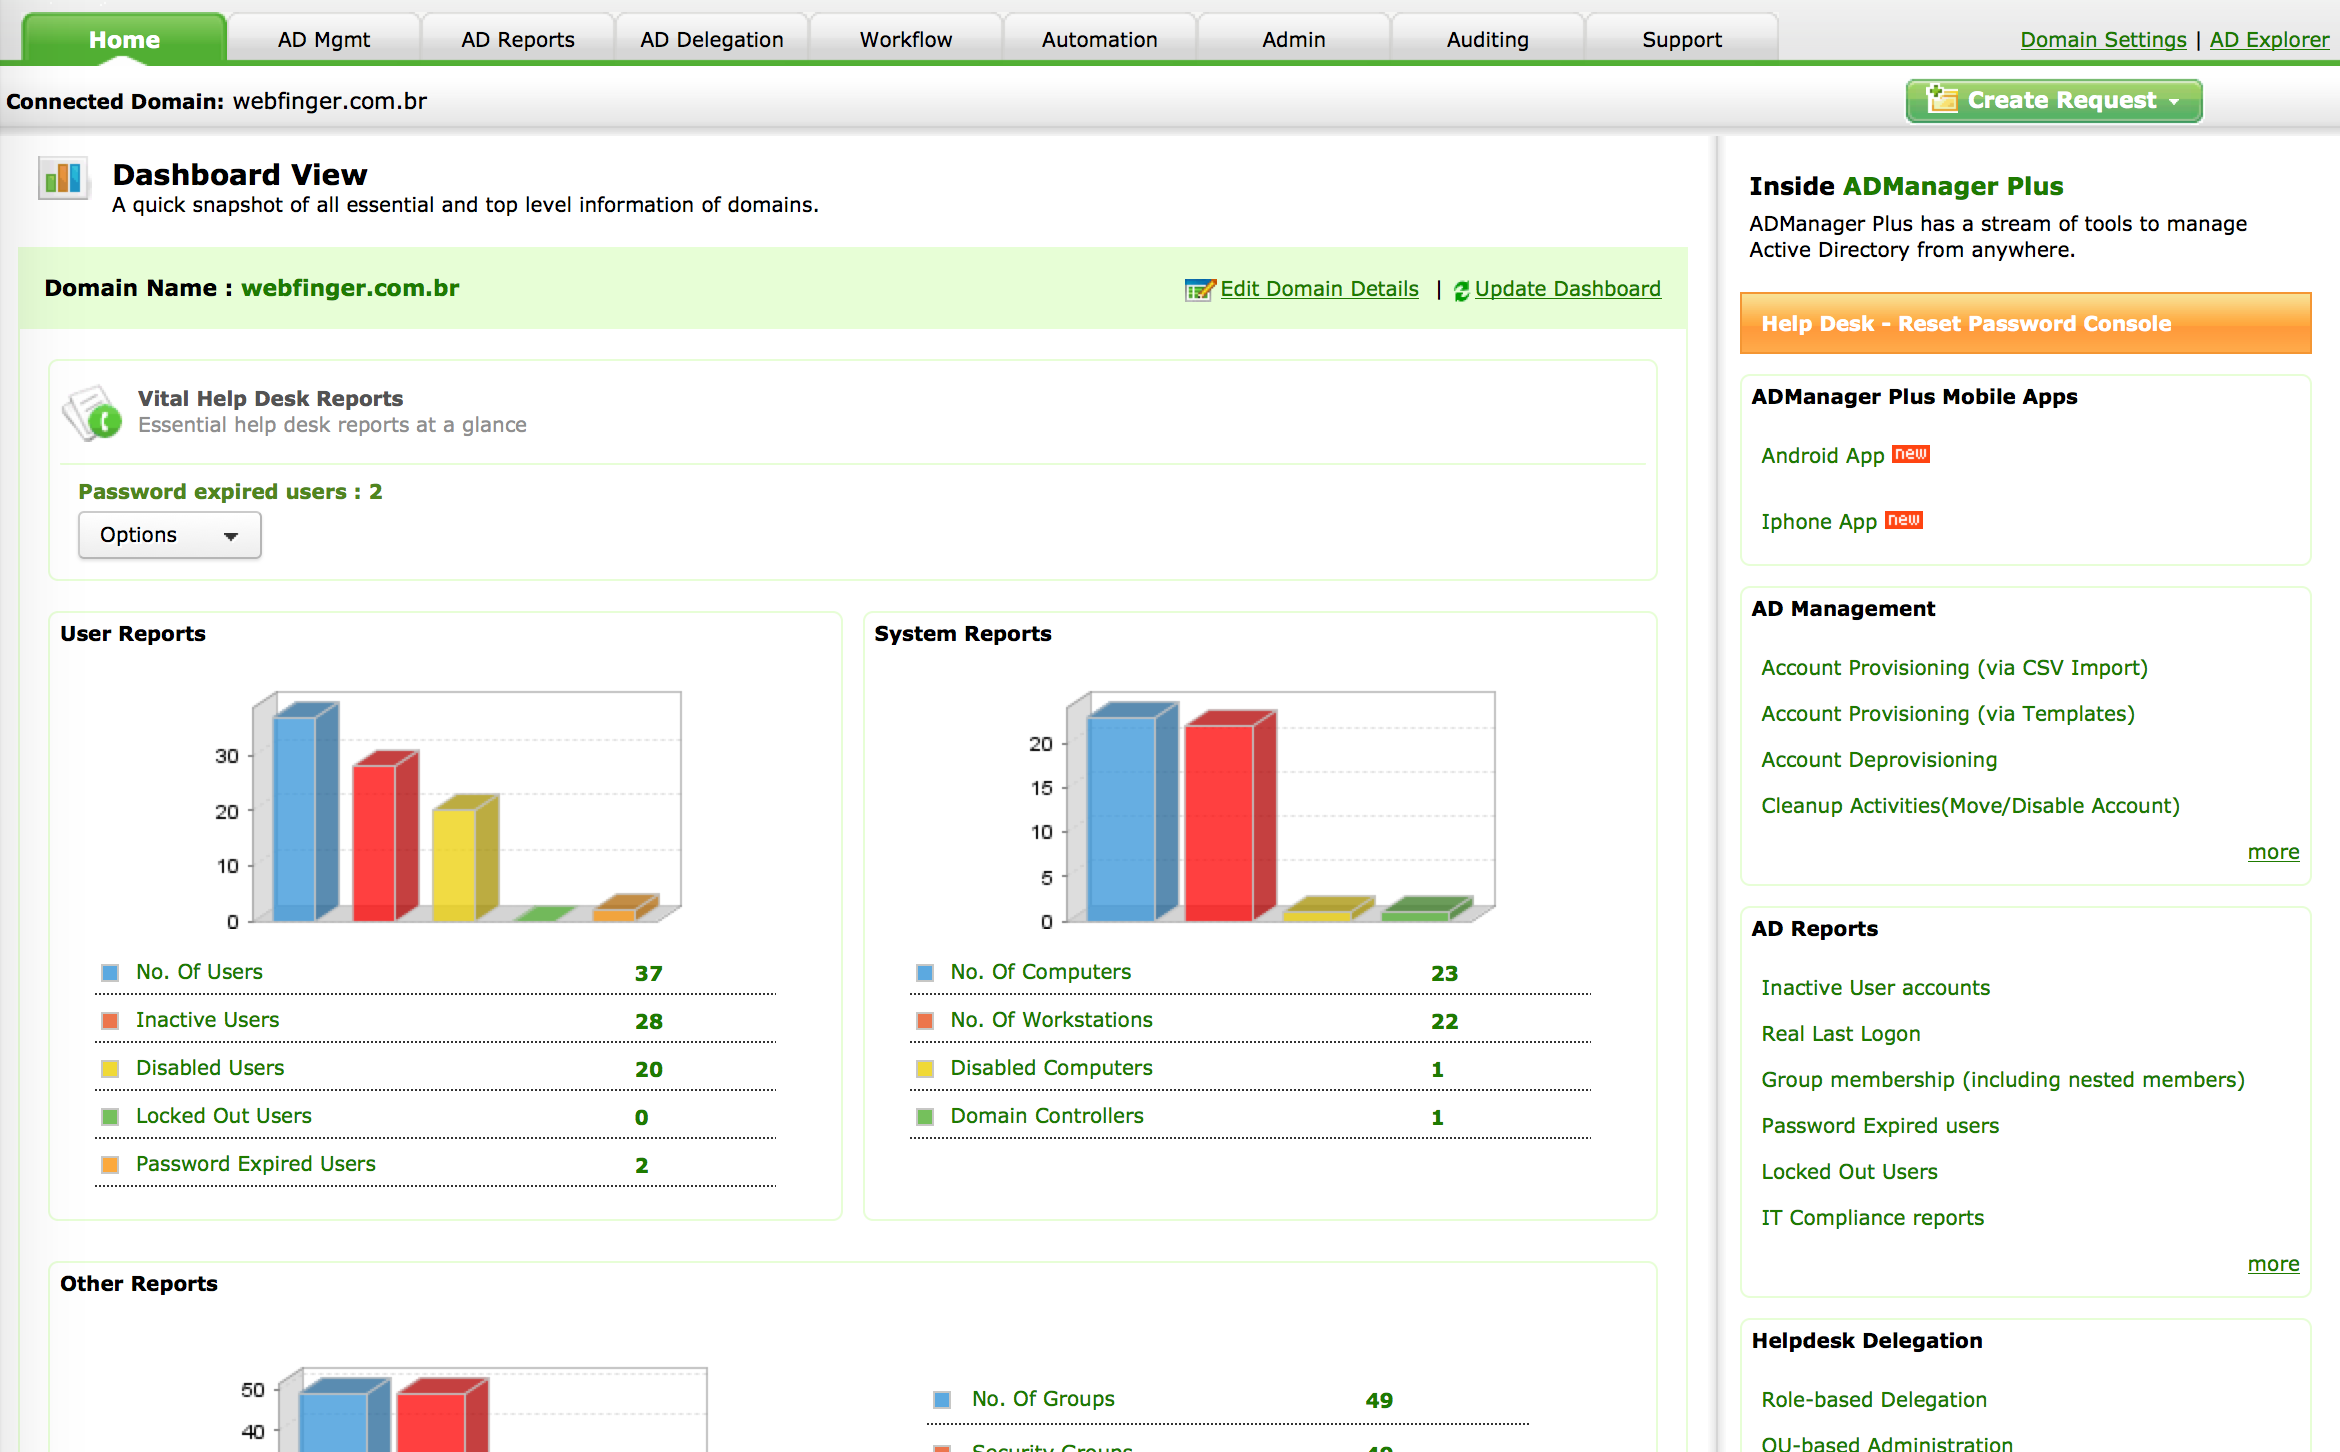Open Group membership (including nested members)
The width and height of the screenshot is (2340, 1452).
[2002, 1080]
